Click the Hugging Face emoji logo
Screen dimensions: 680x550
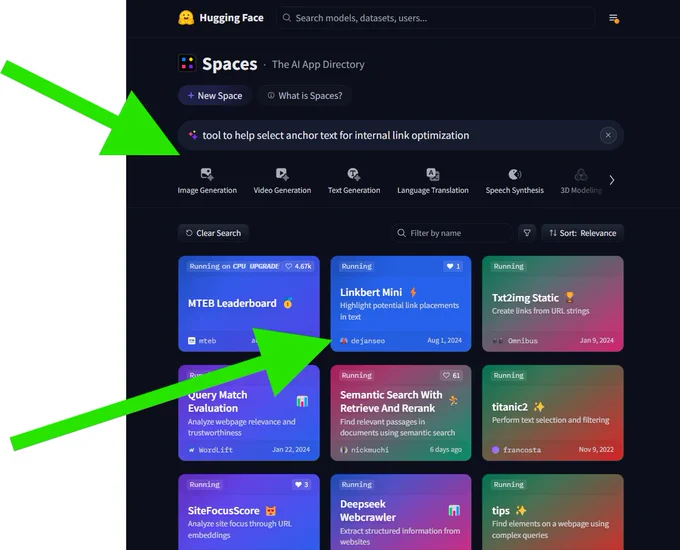coord(186,18)
